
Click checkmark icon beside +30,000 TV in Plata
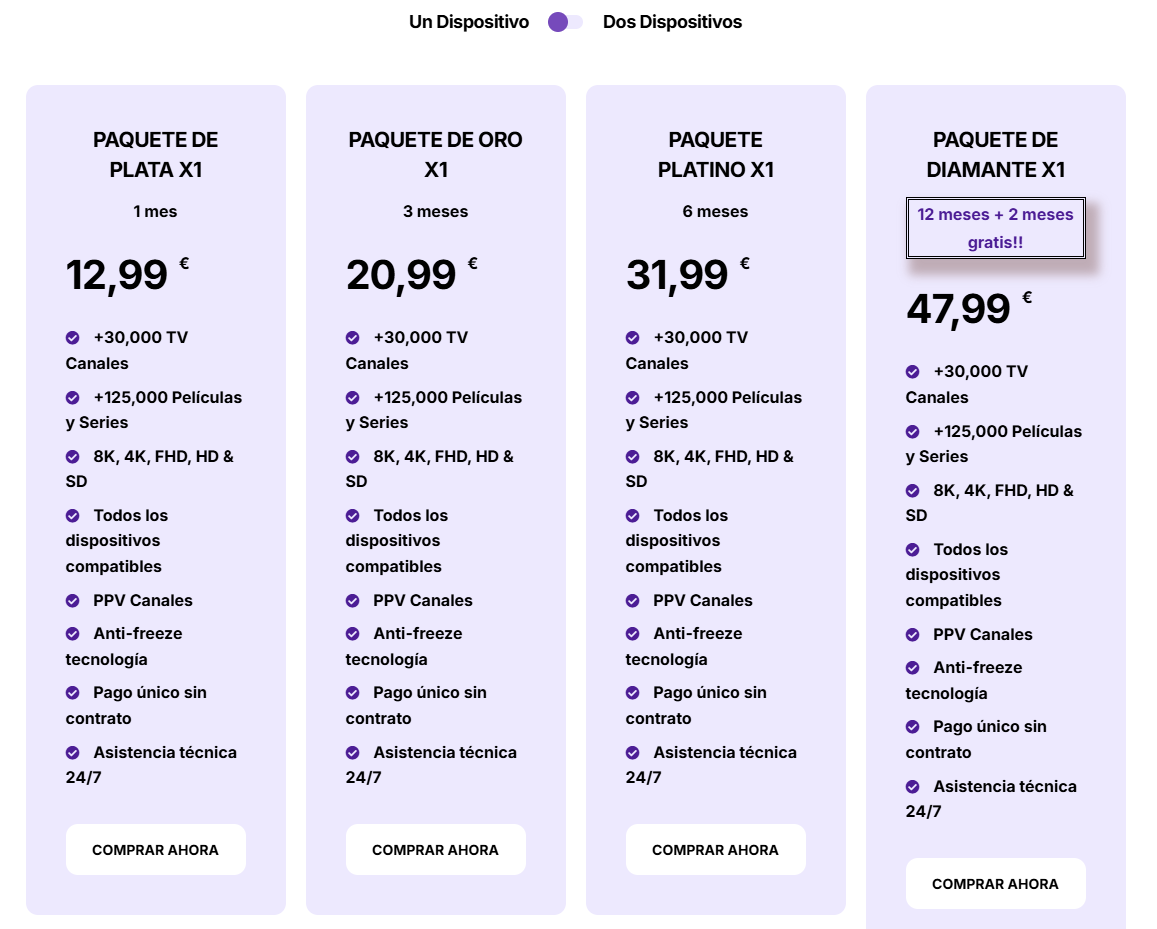73,338
